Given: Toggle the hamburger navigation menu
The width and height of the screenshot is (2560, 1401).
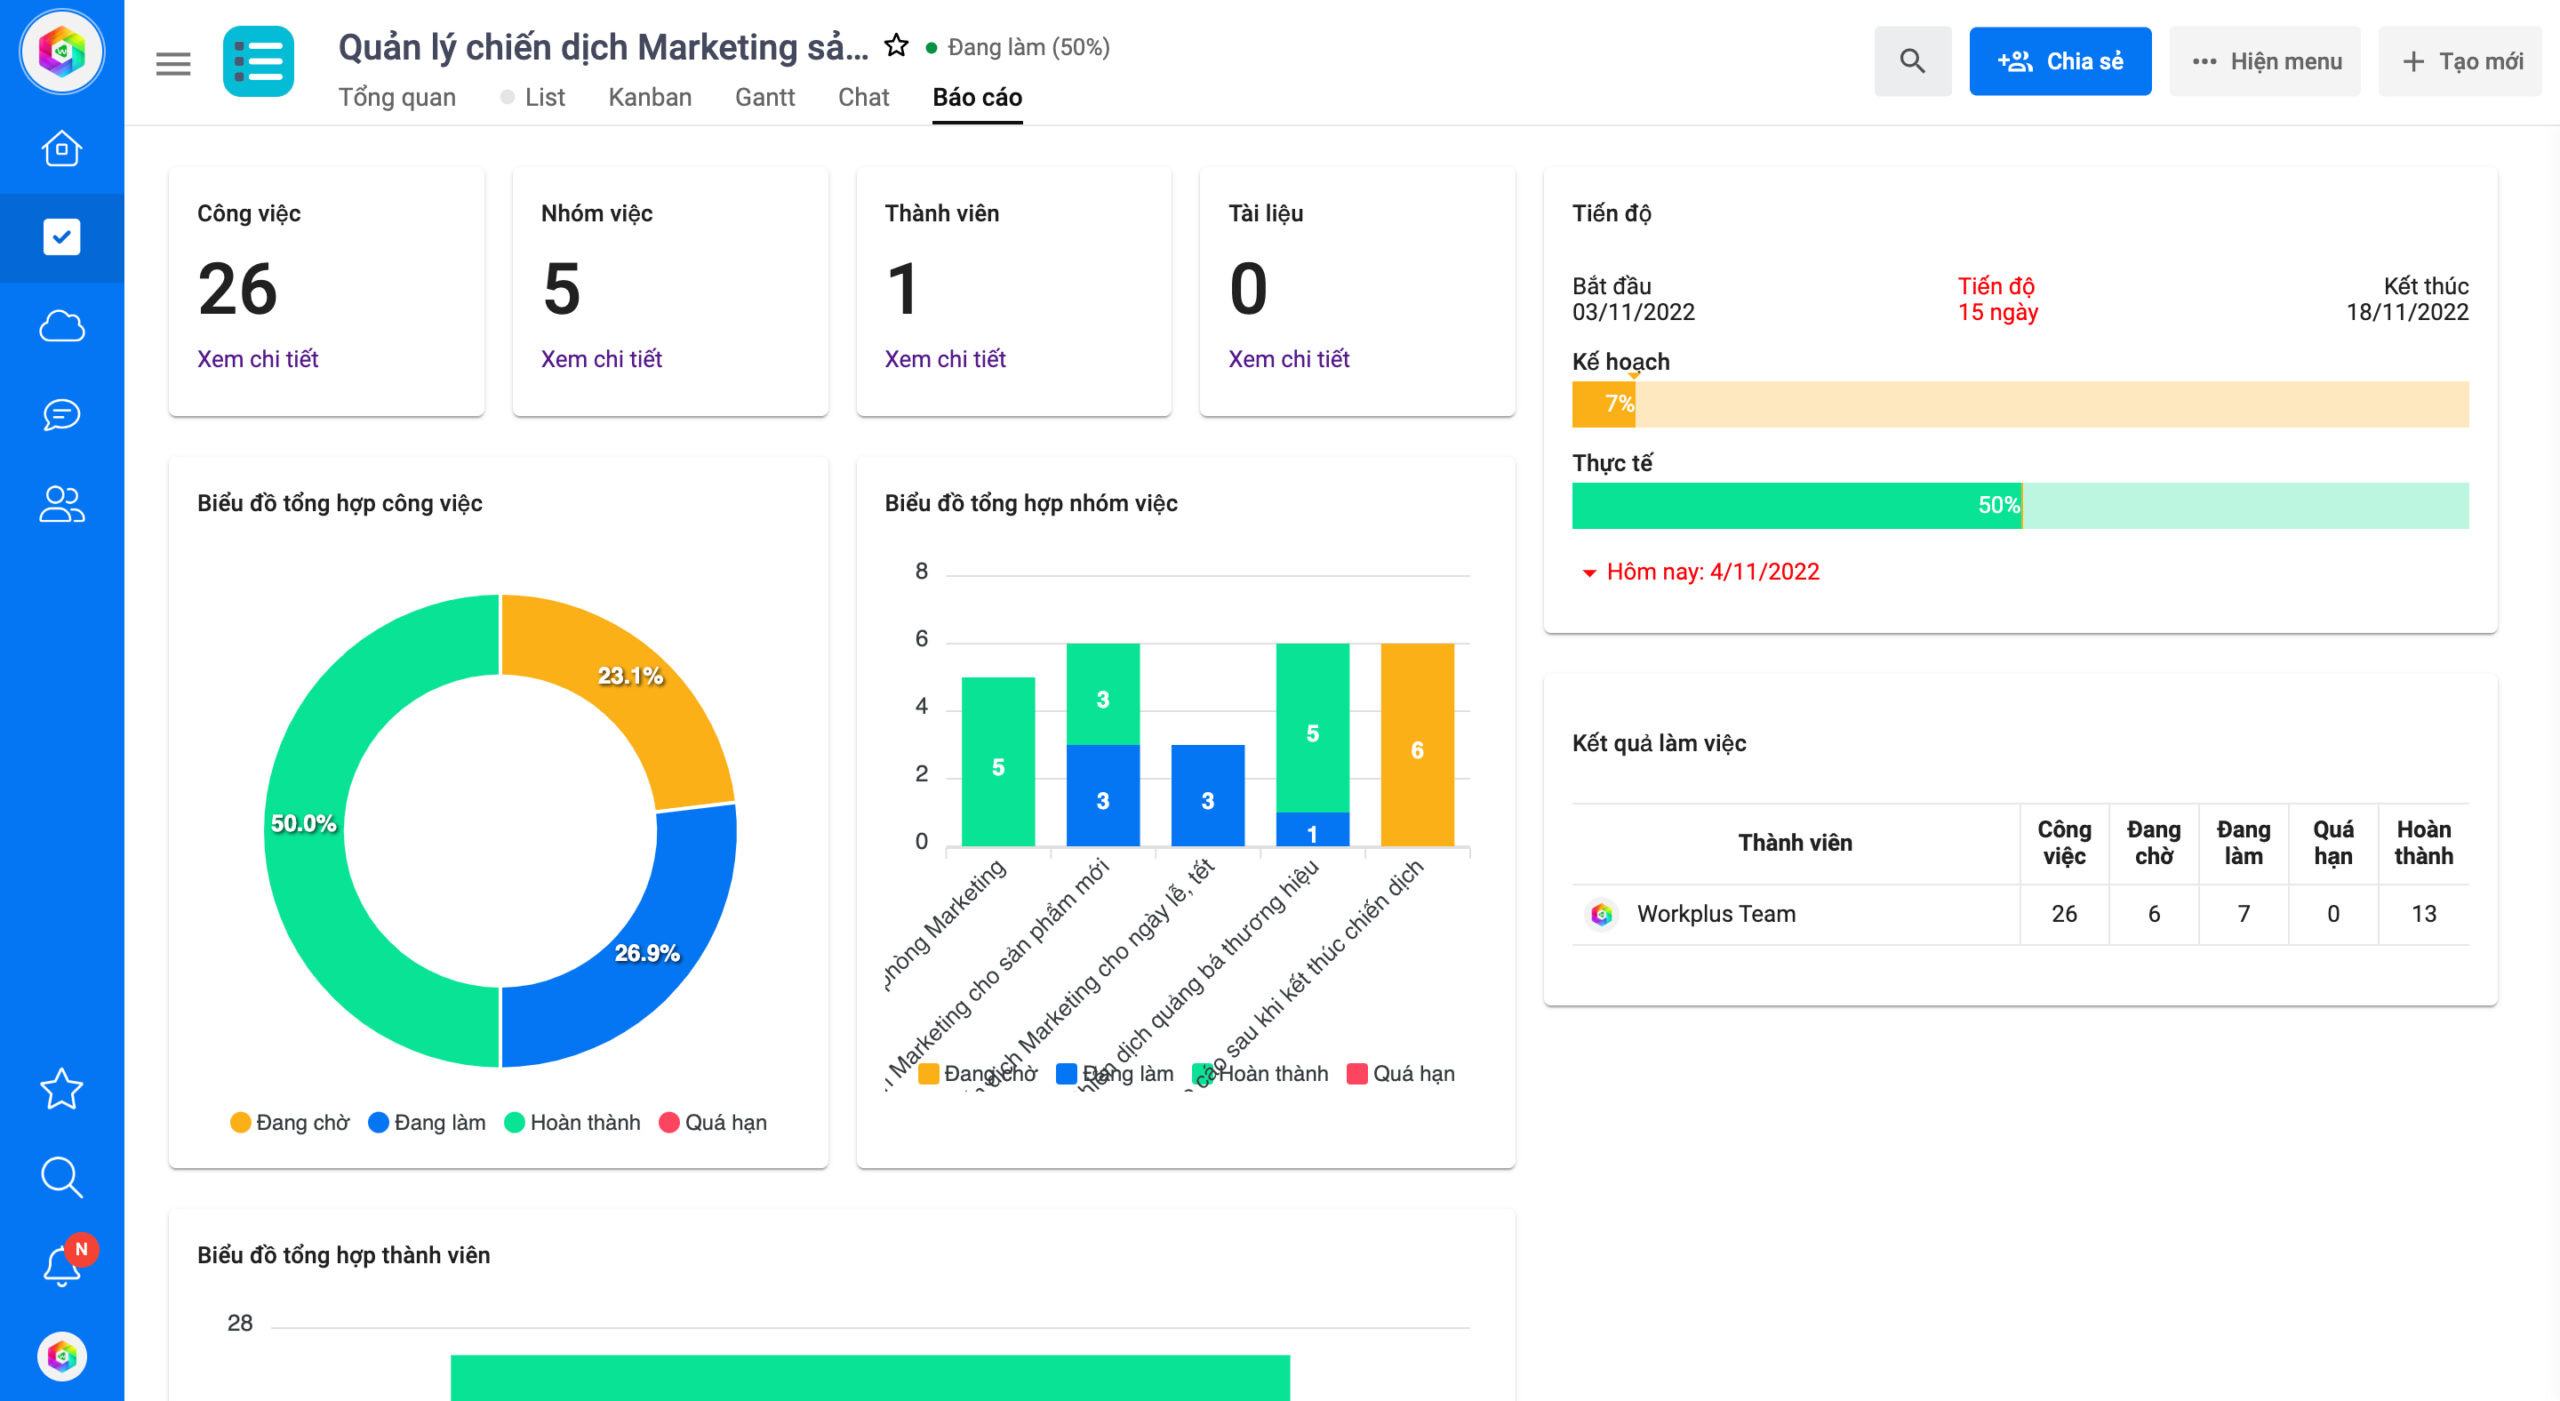Looking at the screenshot, I should click(173, 64).
